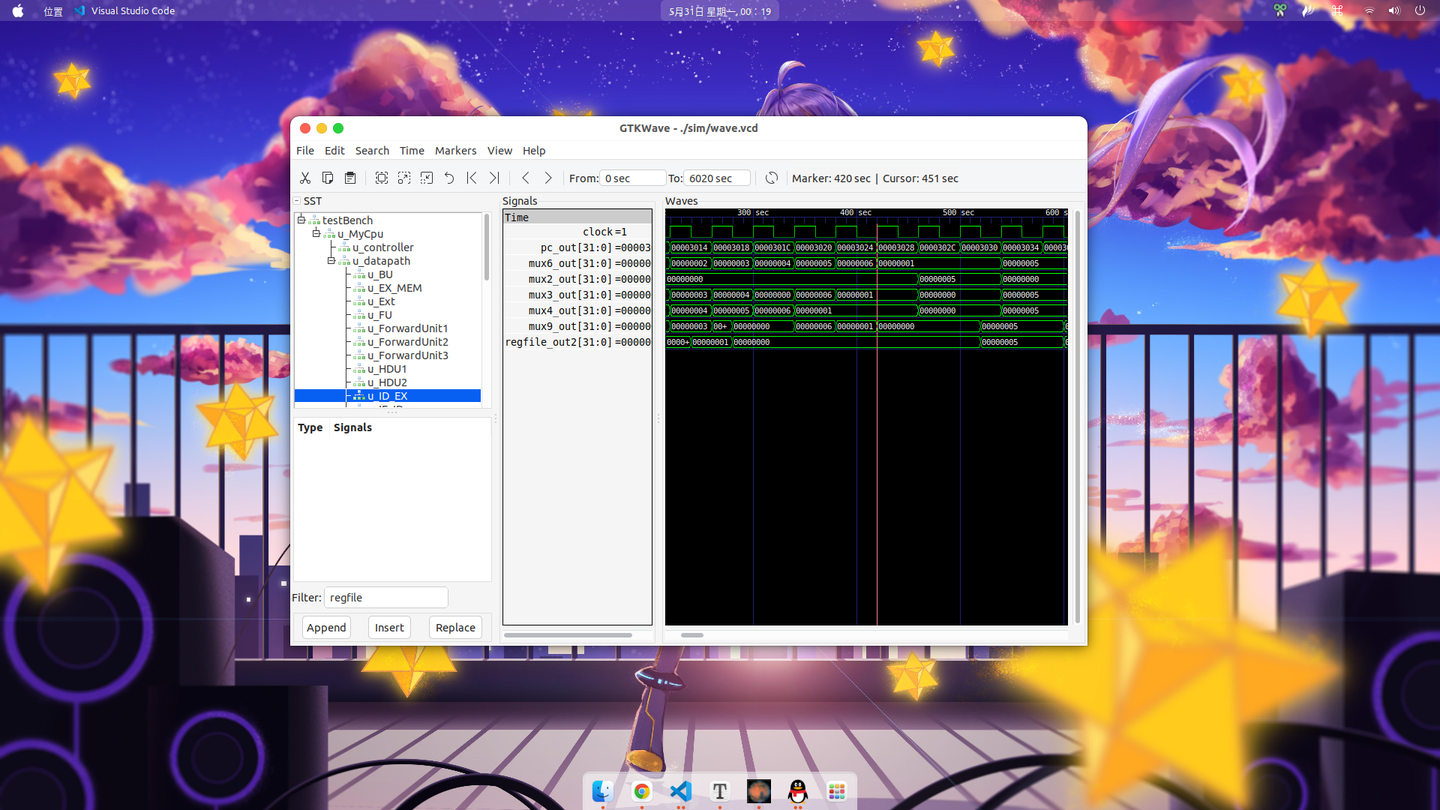Open the GTKWave Markers menu
The image size is (1440, 810).
tap(455, 150)
